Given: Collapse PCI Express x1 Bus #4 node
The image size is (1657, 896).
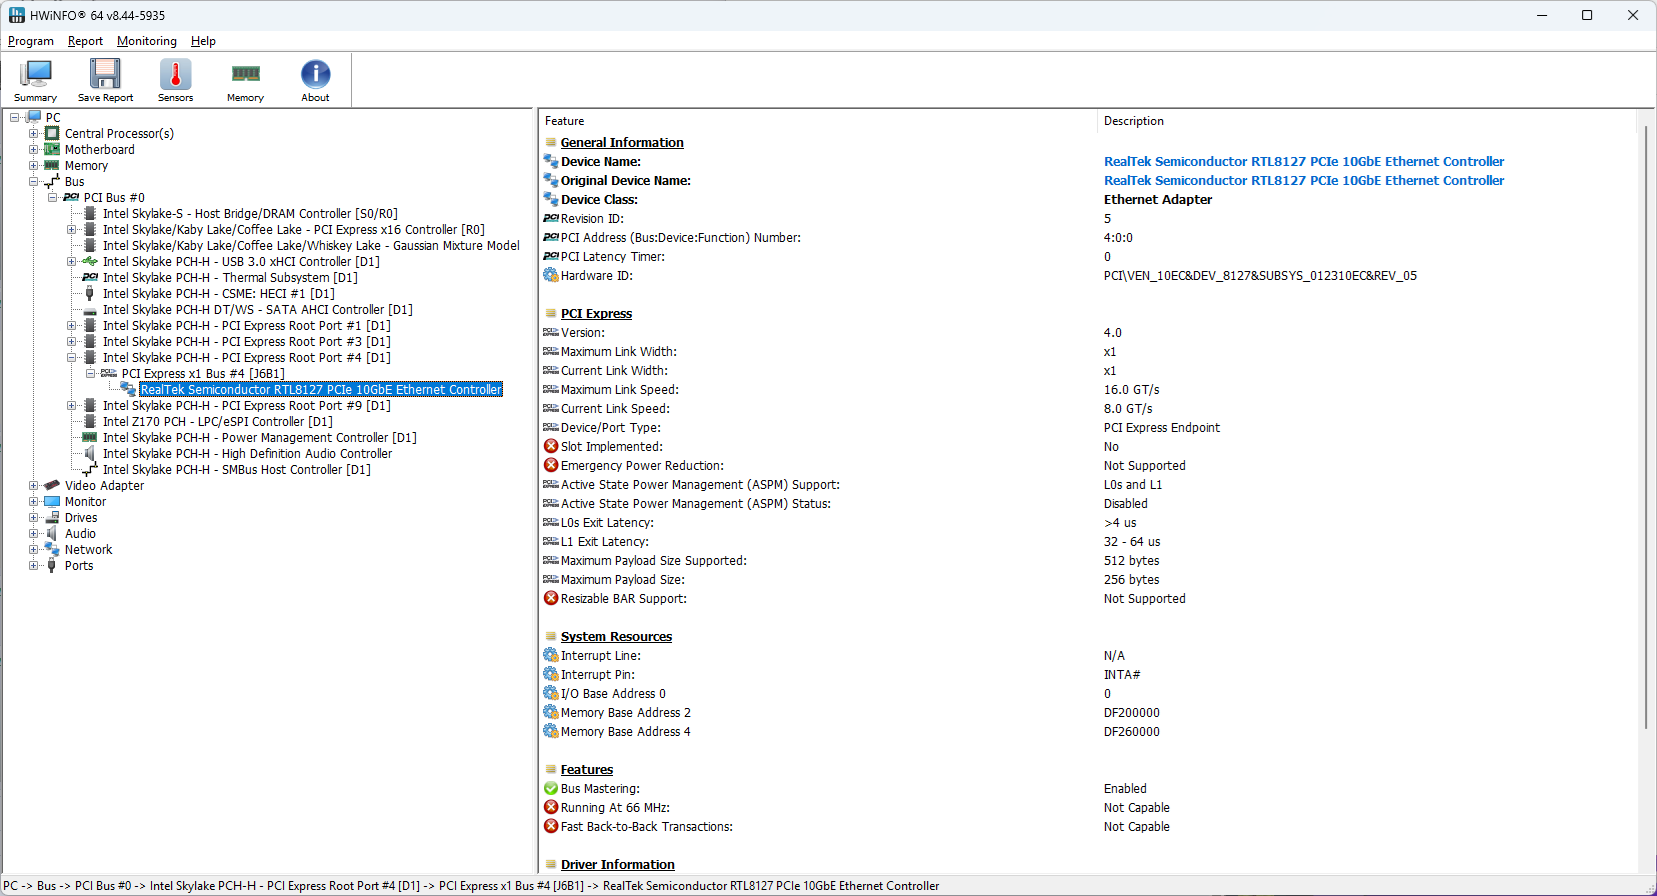Looking at the screenshot, I should pos(91,373).
